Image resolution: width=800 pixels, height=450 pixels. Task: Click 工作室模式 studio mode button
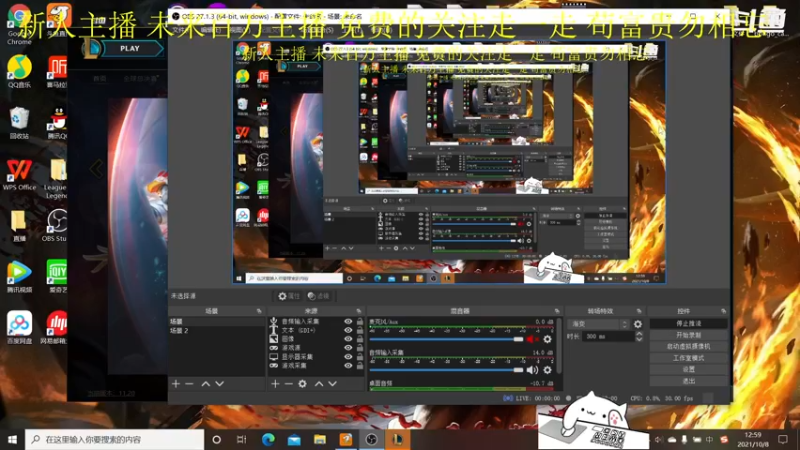pyautogui.click(x=688, y=358)
